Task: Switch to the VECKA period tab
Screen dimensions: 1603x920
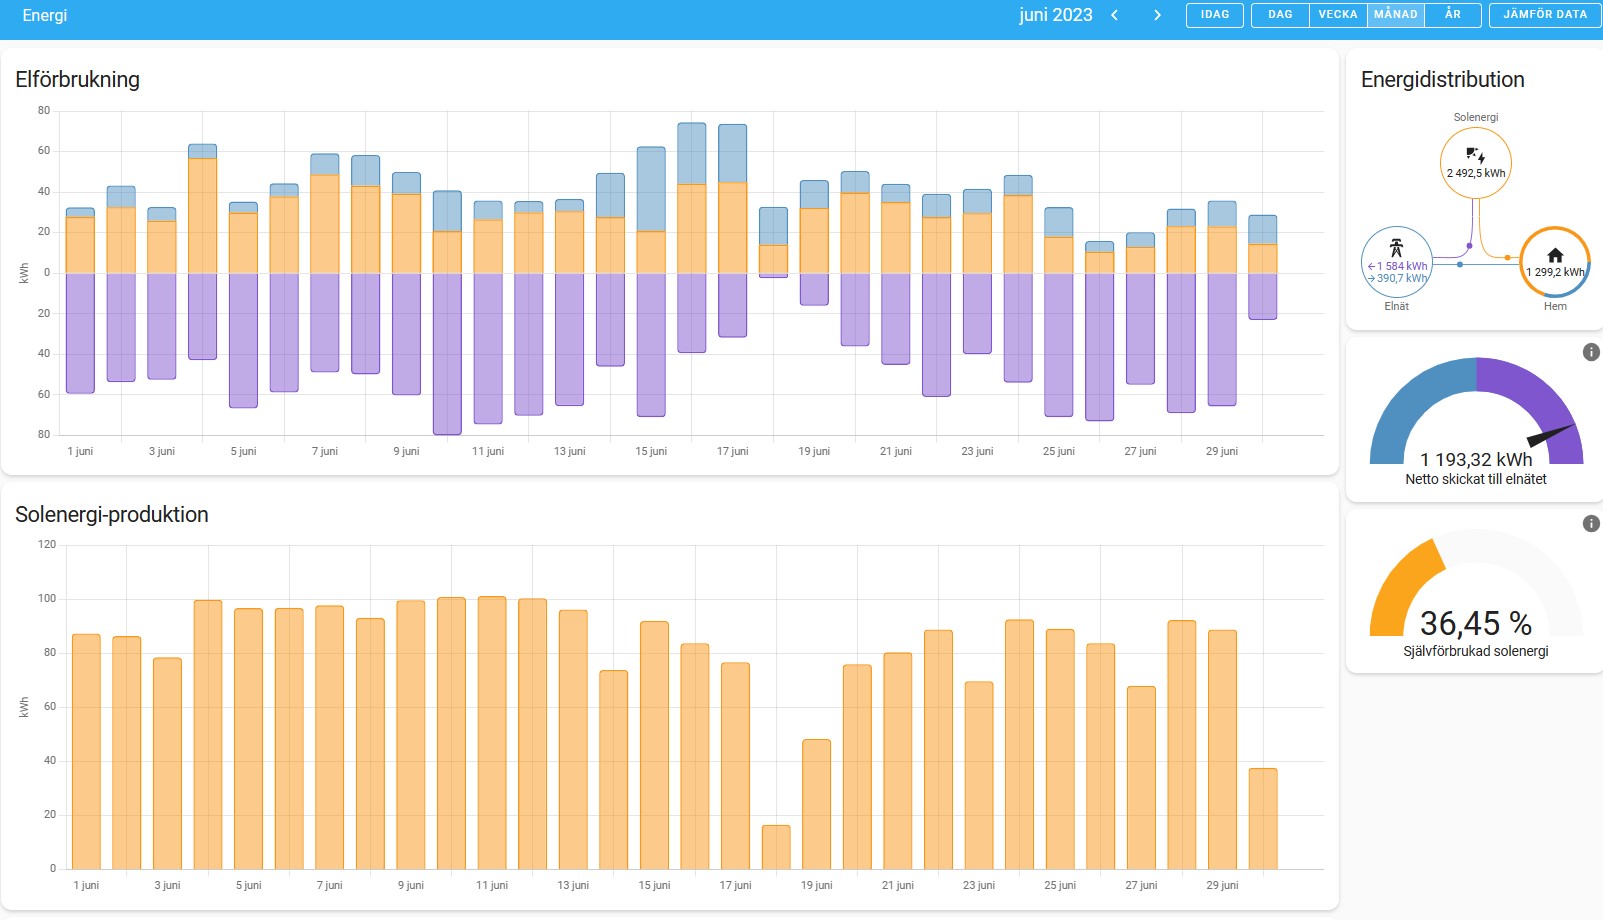Action: (x=1338, y=15)
